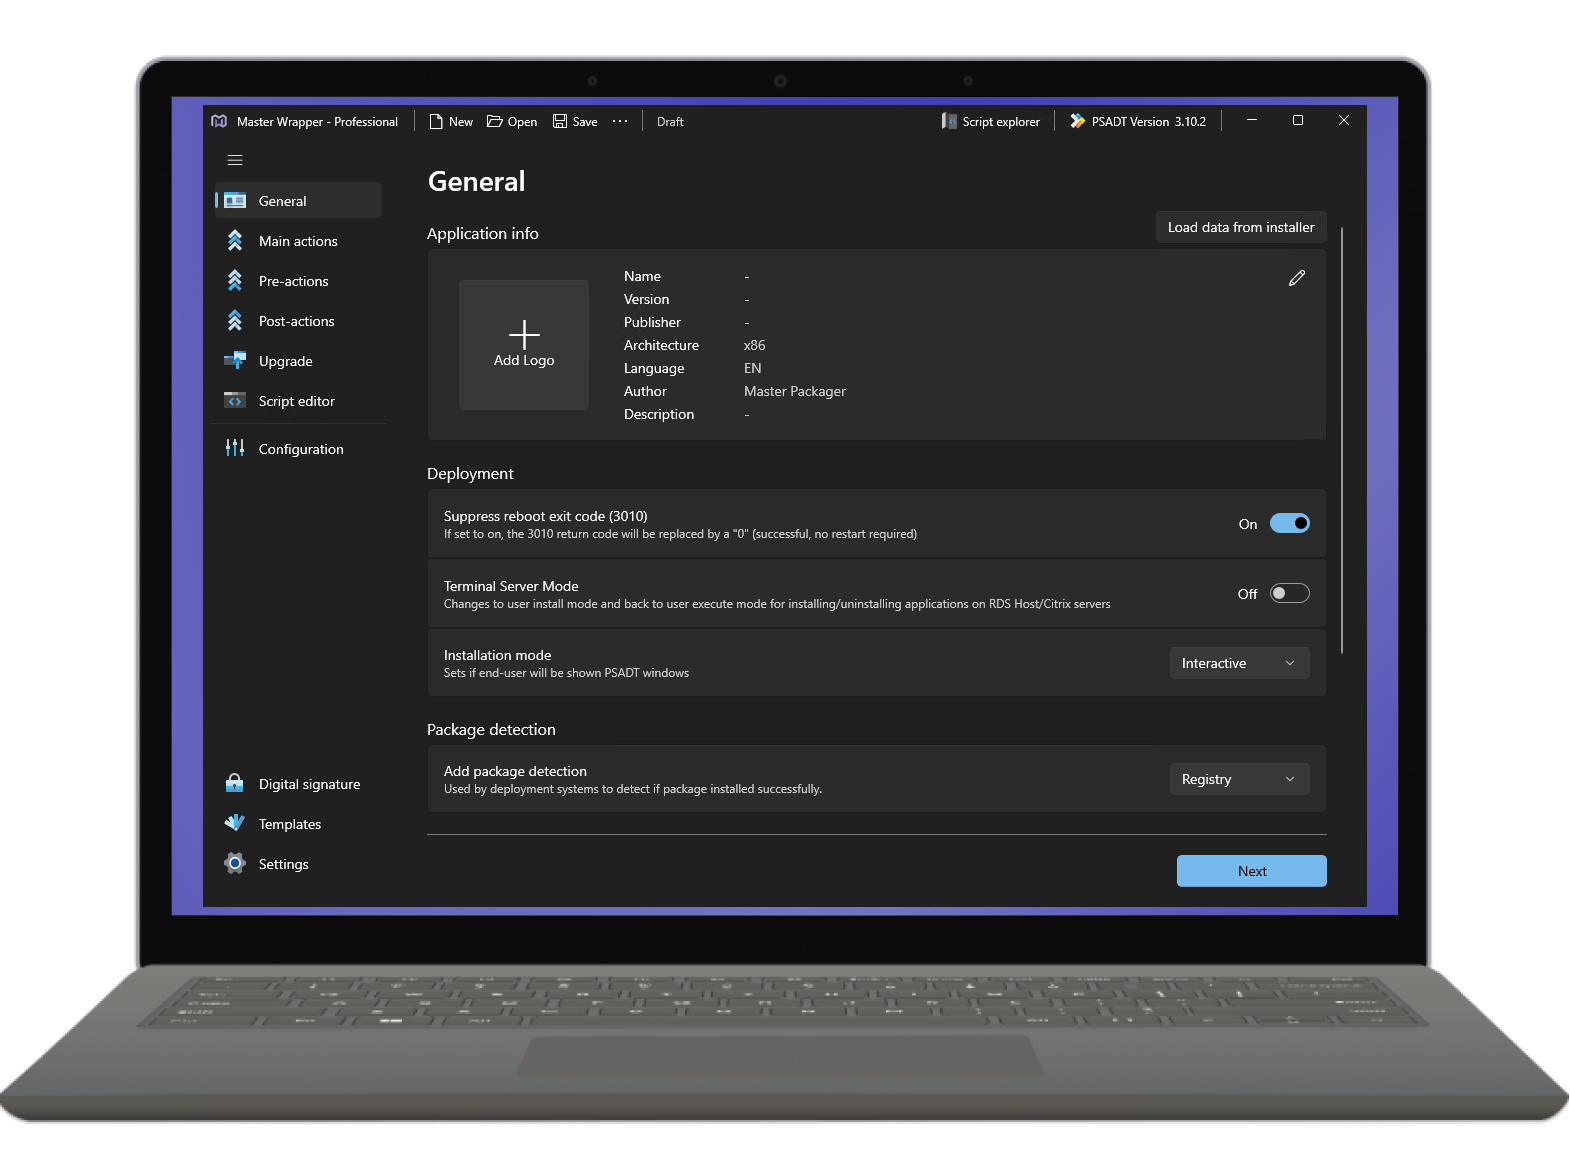Enable the Terminal Server Mode toggle
This screenshot has height=1167, width=1570.
point(1290,593)
